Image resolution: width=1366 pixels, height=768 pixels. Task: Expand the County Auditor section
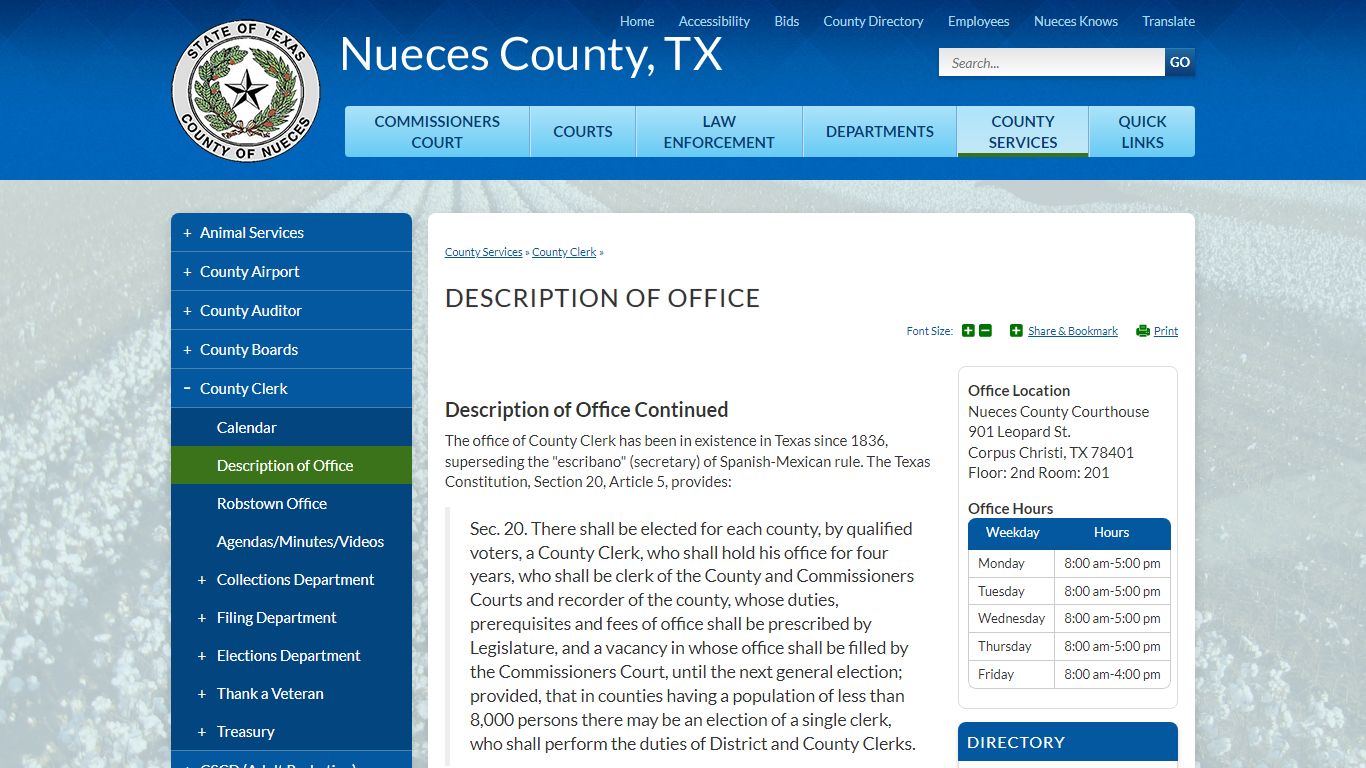(187, 311)
